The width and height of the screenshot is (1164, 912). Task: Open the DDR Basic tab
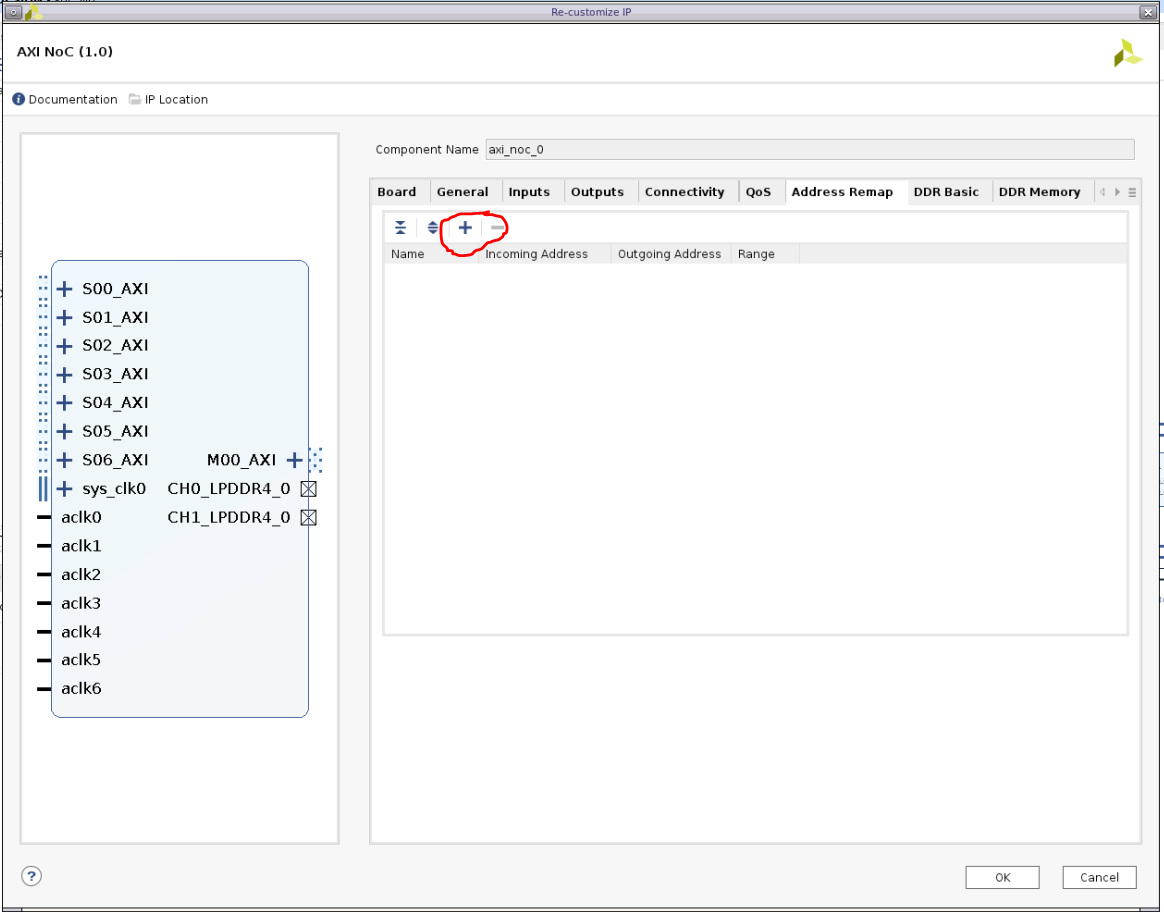[x=946, y=191]
